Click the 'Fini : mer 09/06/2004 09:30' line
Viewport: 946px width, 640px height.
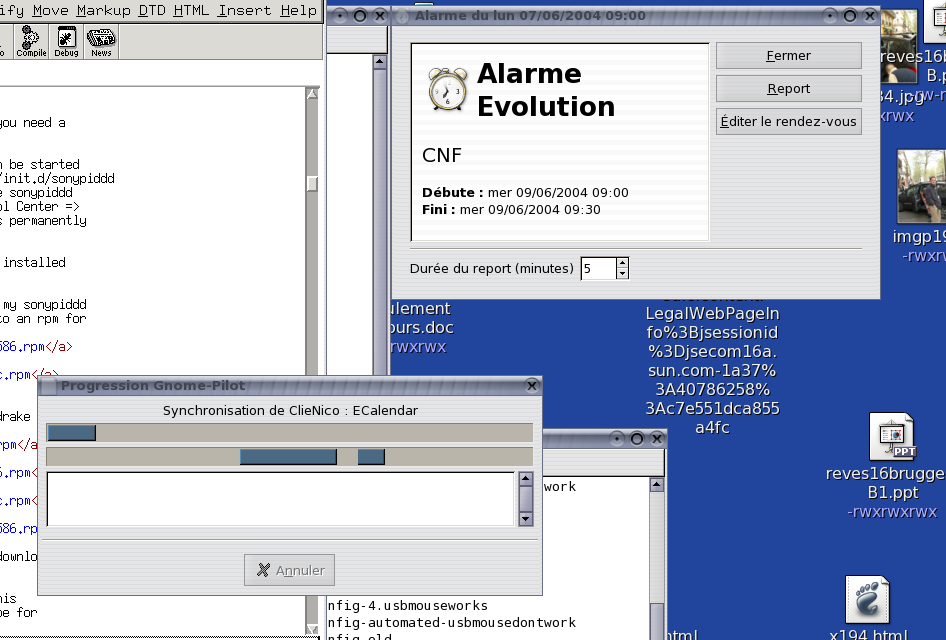click(x=511, y=210)
